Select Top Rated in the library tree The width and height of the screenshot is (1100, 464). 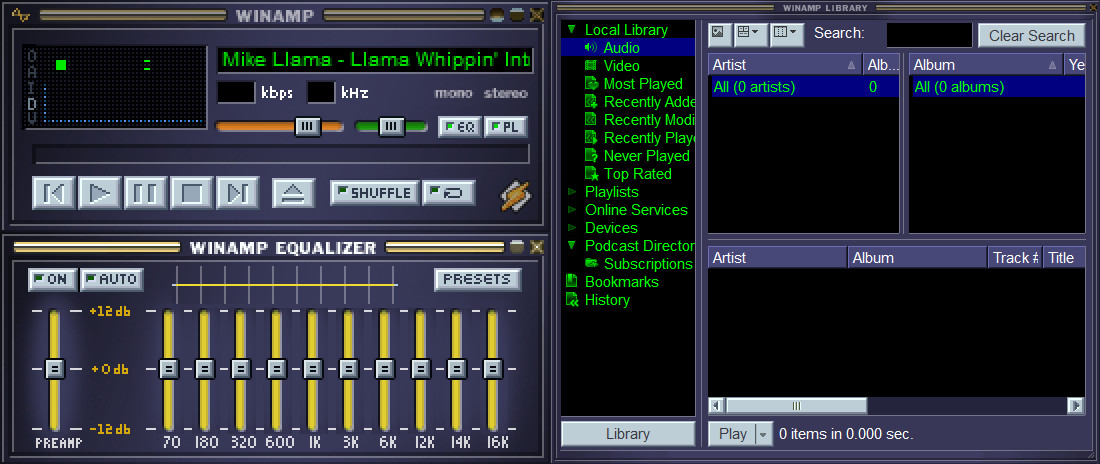pyautogui.click(x=637, y=174)
